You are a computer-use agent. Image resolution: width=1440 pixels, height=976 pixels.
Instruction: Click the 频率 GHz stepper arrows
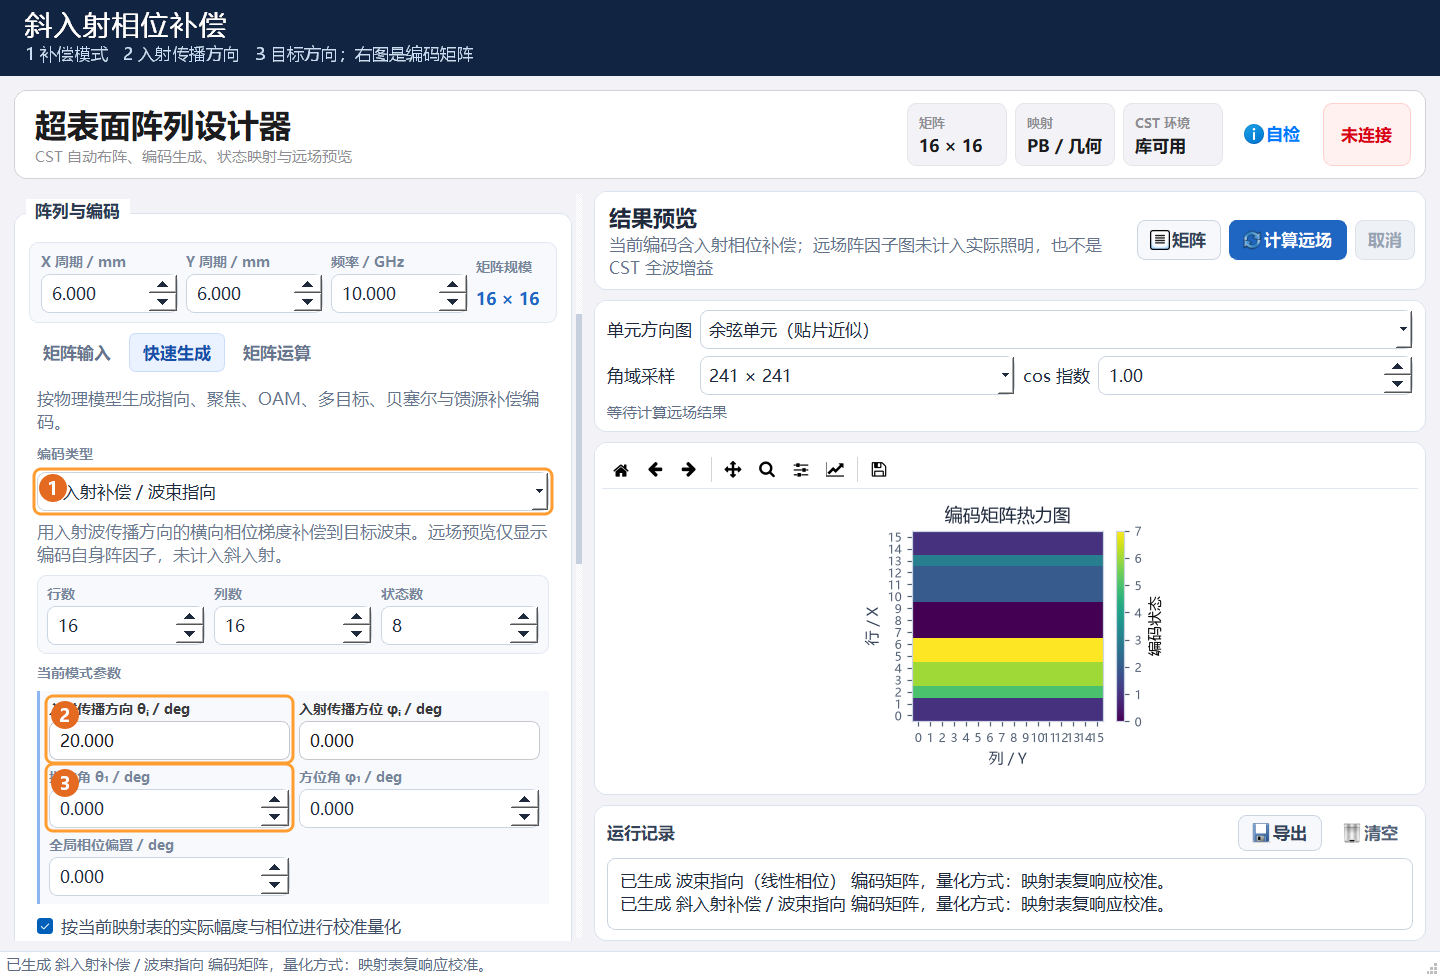pos(453,294)
